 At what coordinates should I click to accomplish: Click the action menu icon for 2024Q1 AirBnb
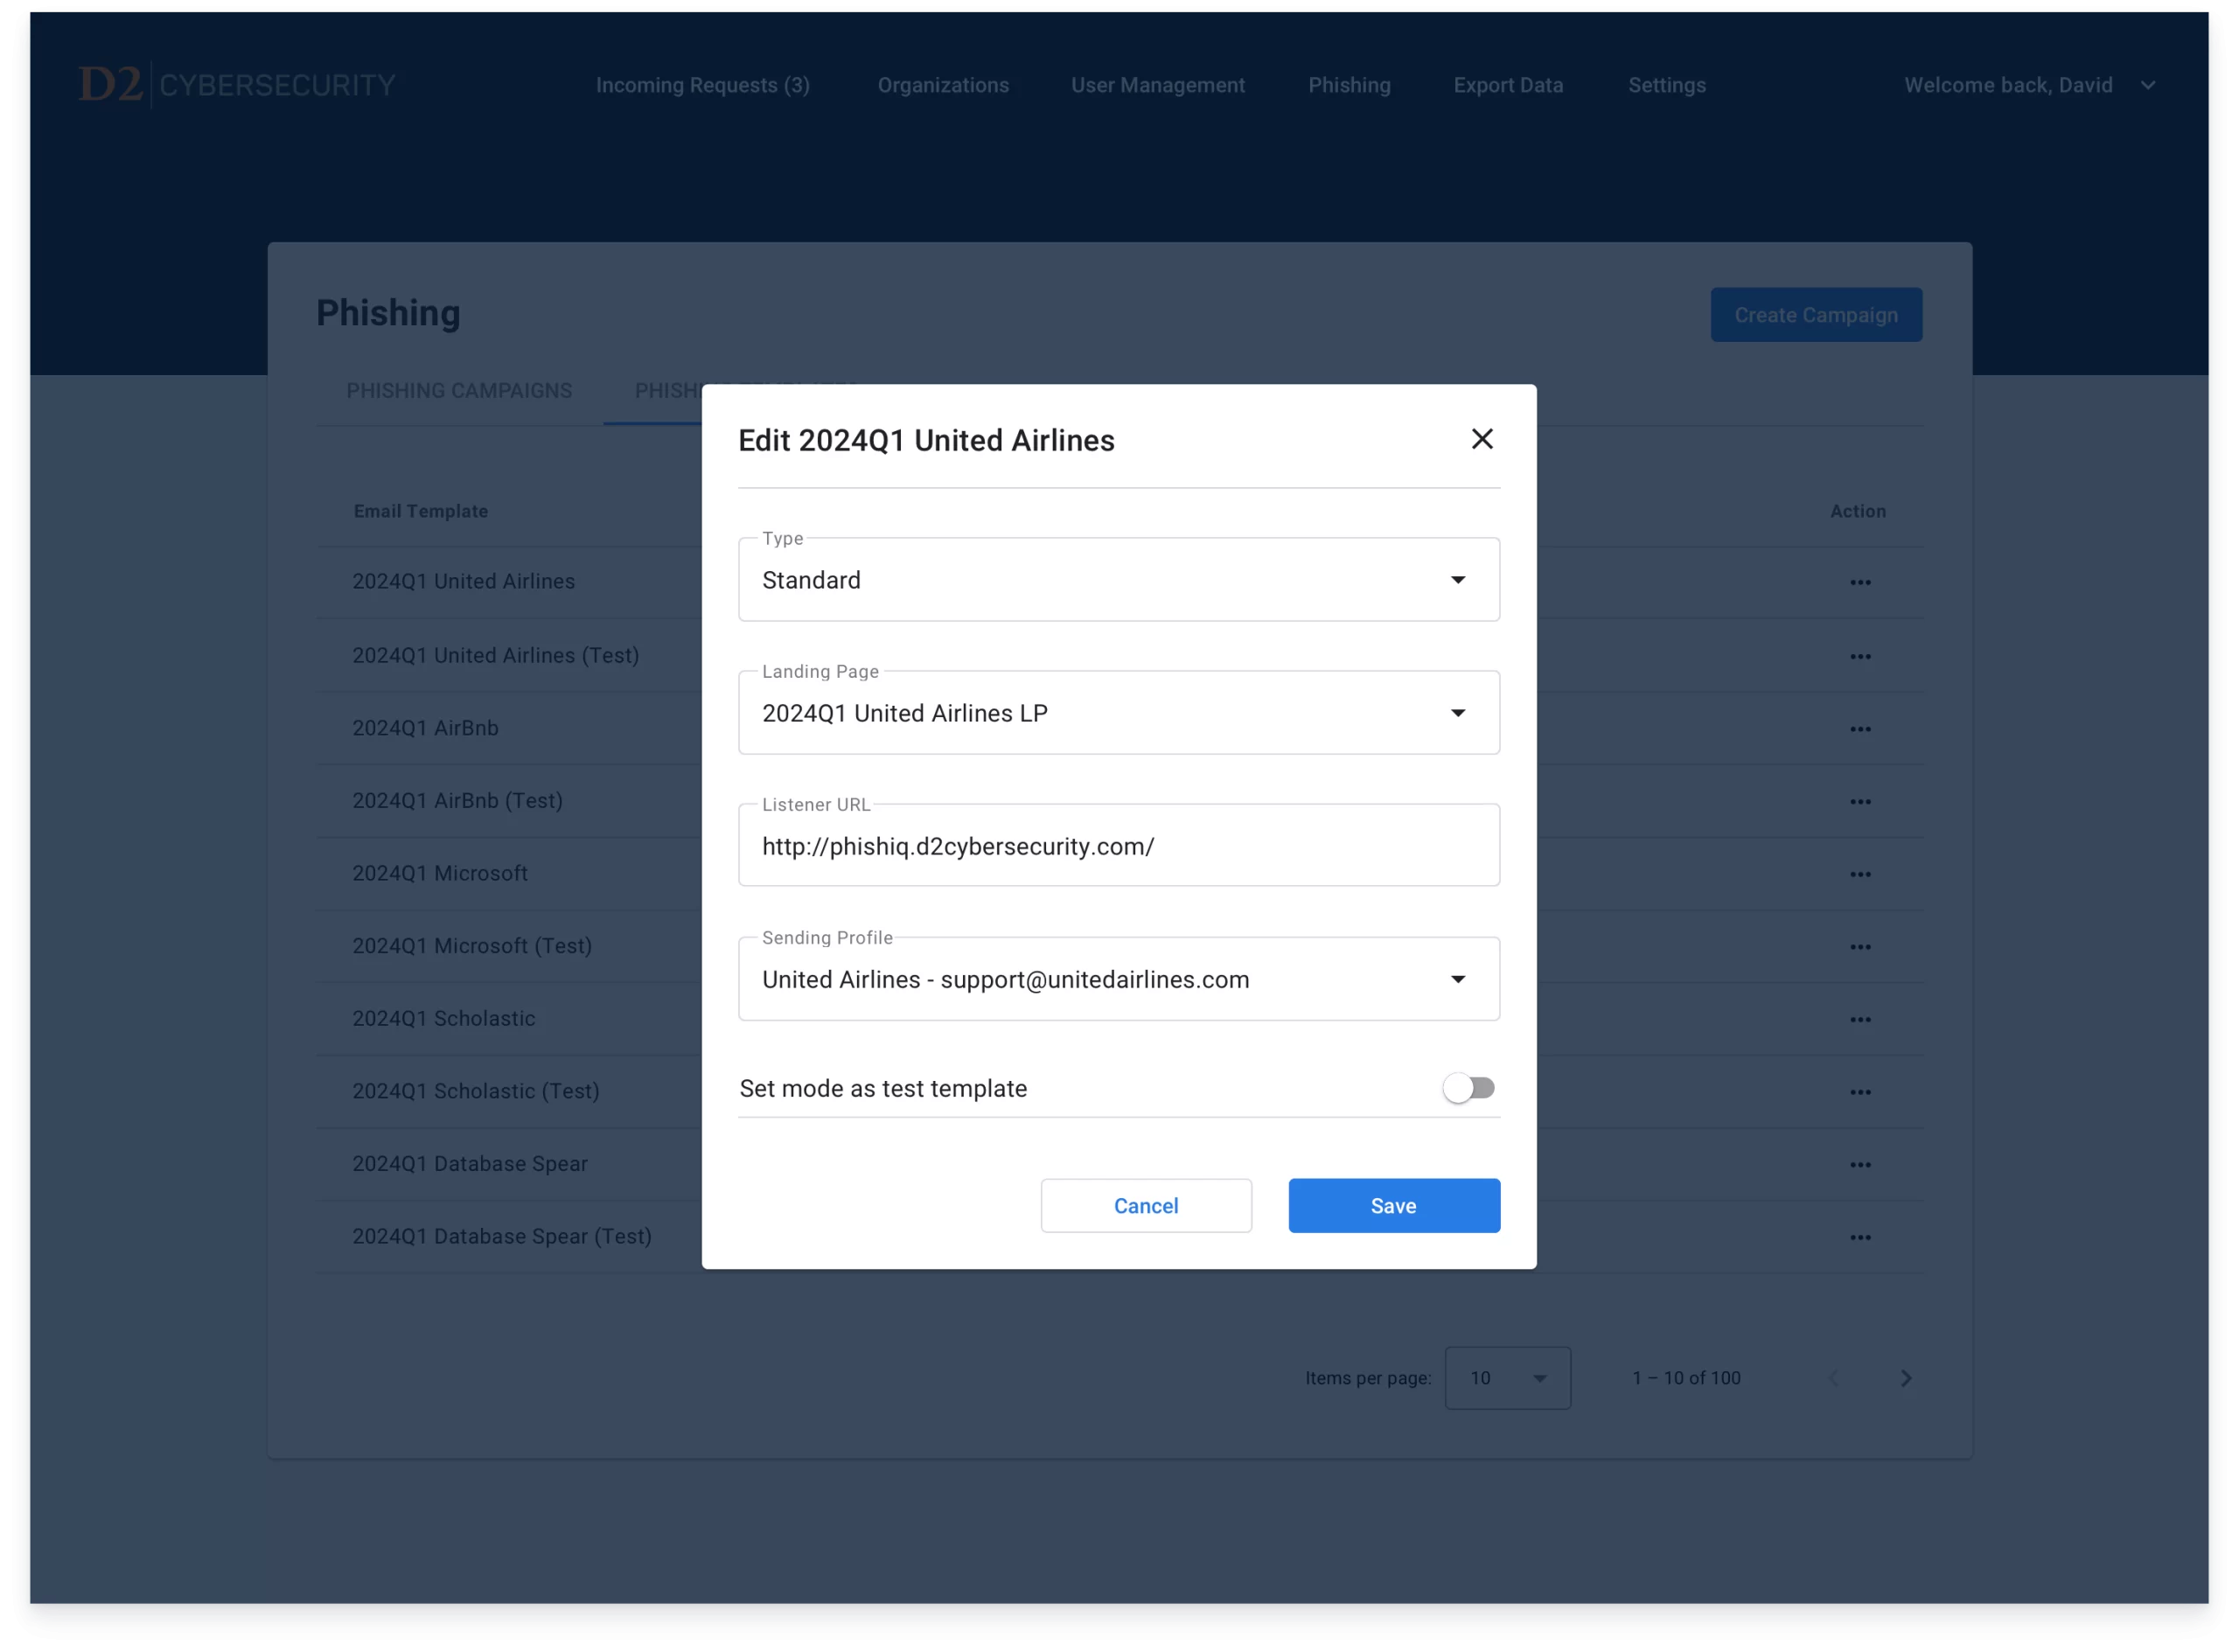point(1860,727)
